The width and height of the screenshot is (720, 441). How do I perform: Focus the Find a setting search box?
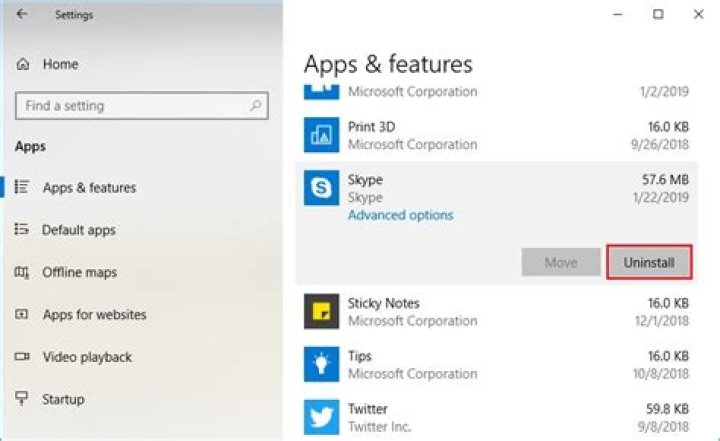141,106
